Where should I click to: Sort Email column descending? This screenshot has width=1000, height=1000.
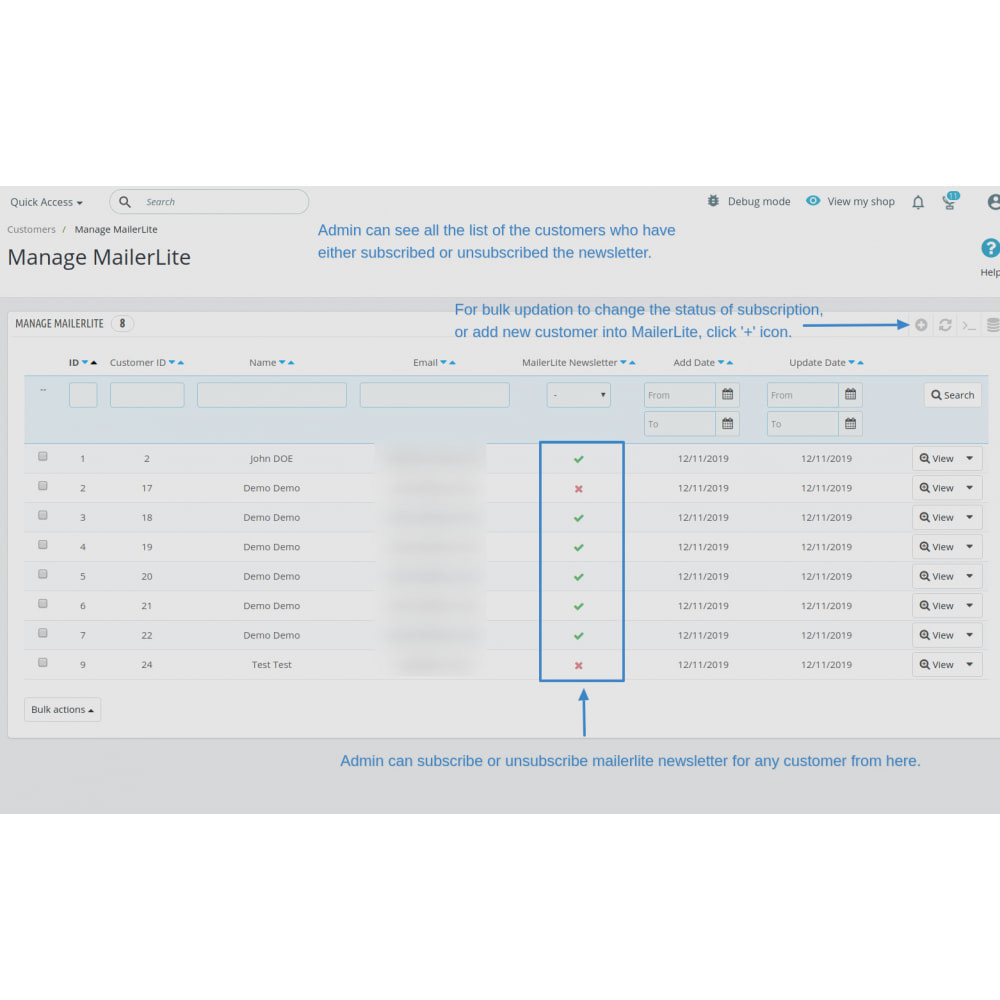443,363
